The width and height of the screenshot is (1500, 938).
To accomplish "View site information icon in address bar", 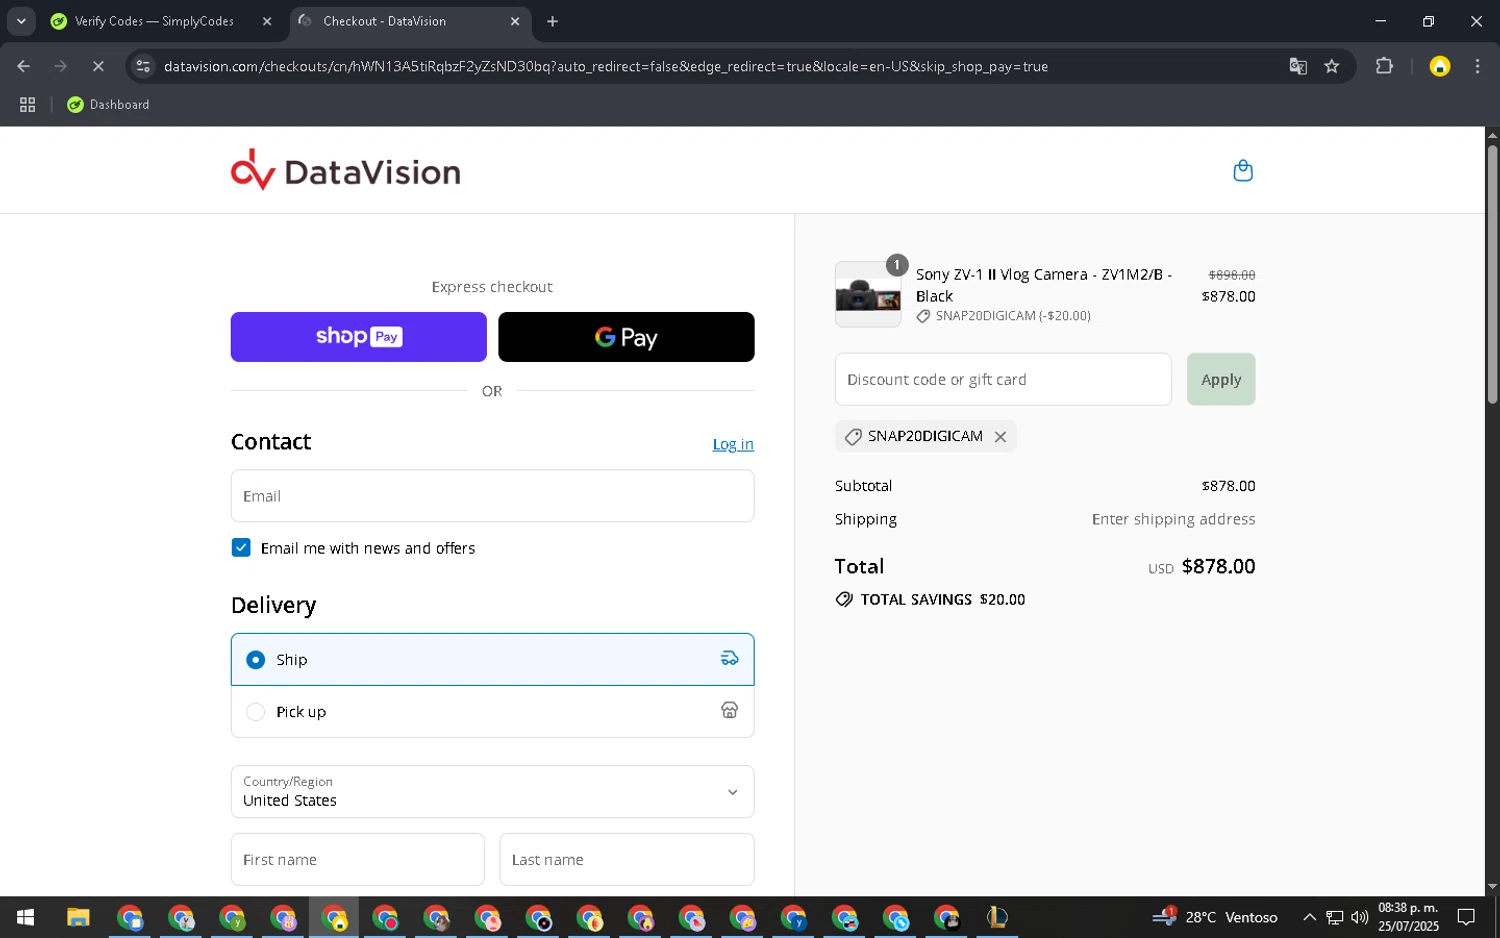I will (x=143, y=66).
